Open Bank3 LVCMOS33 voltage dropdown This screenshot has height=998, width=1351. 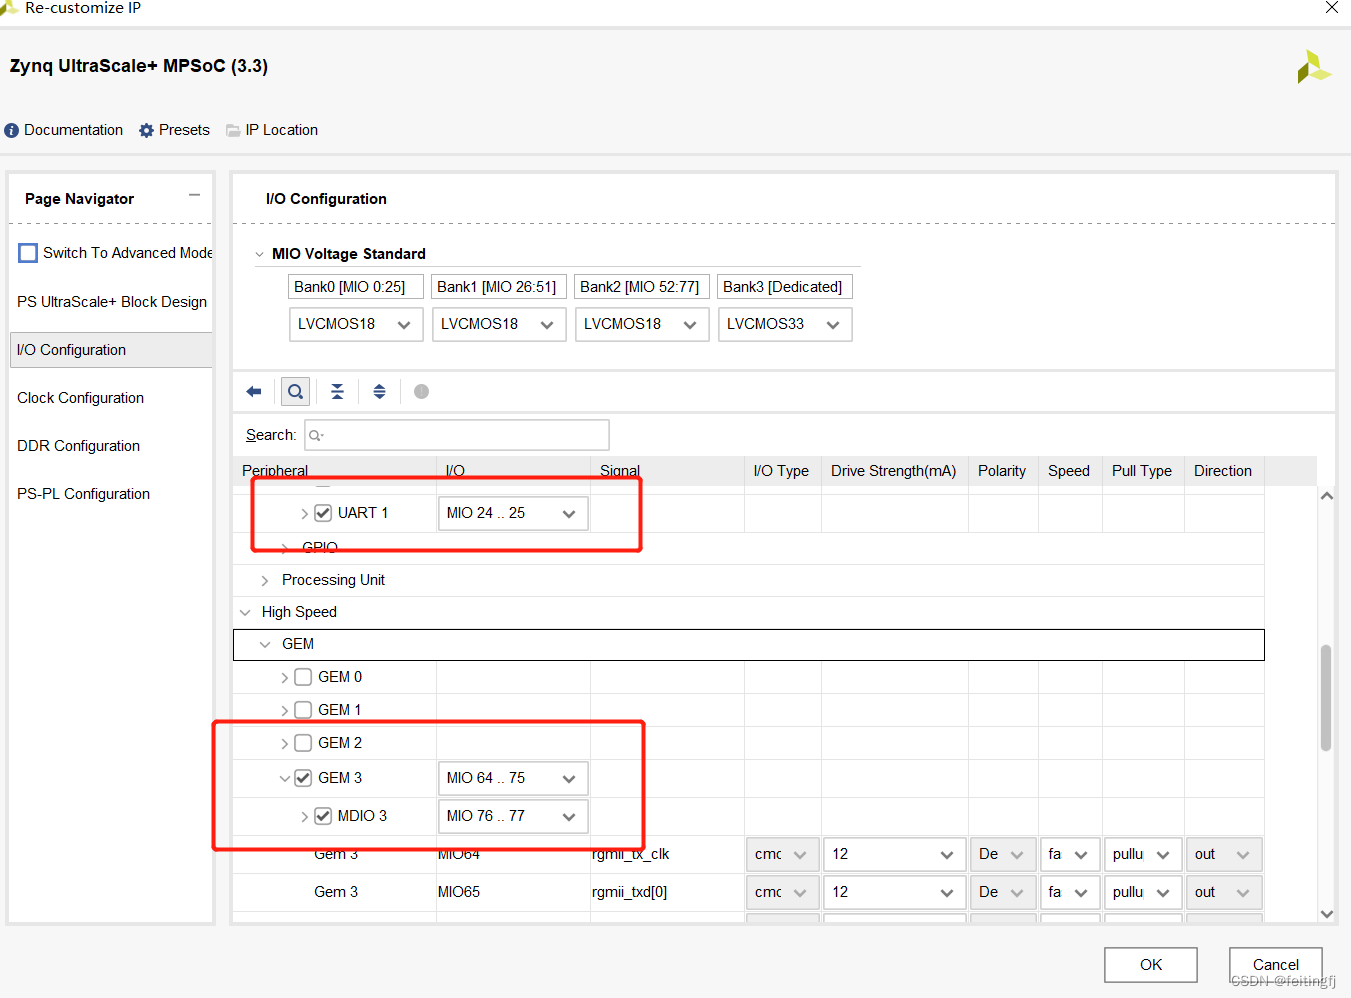tap(785, 324)
